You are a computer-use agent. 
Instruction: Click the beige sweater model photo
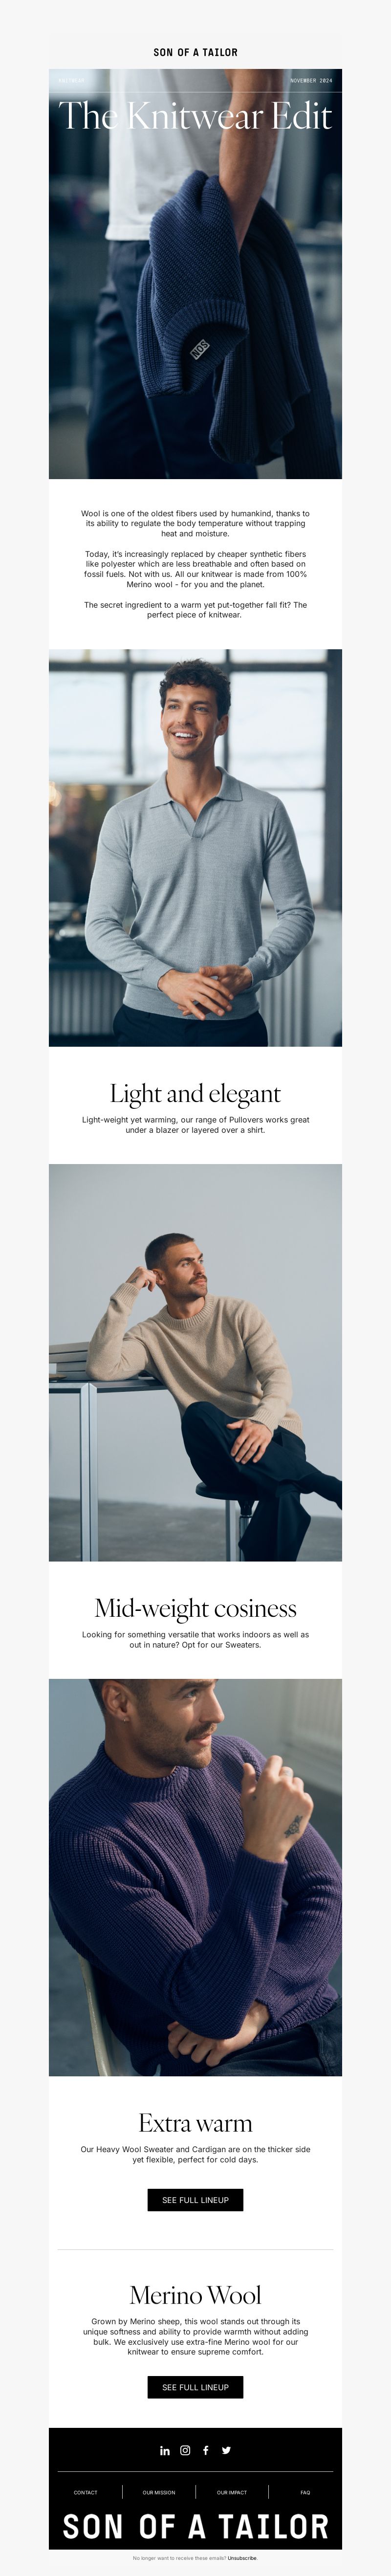196,1362
